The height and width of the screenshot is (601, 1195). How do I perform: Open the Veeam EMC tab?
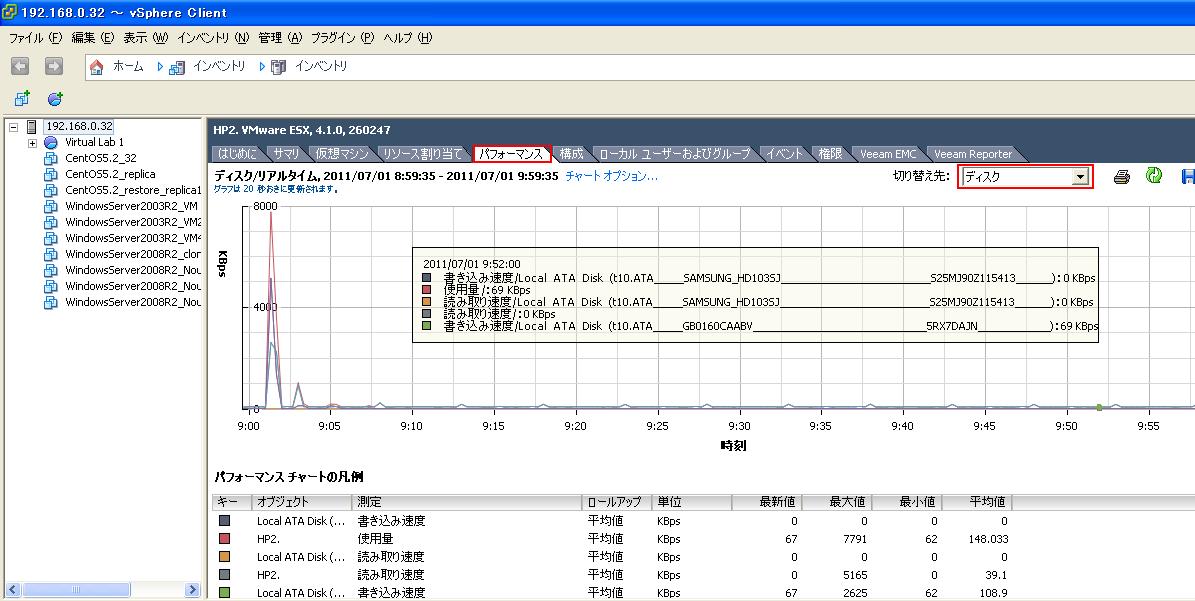tap(888, 154)
